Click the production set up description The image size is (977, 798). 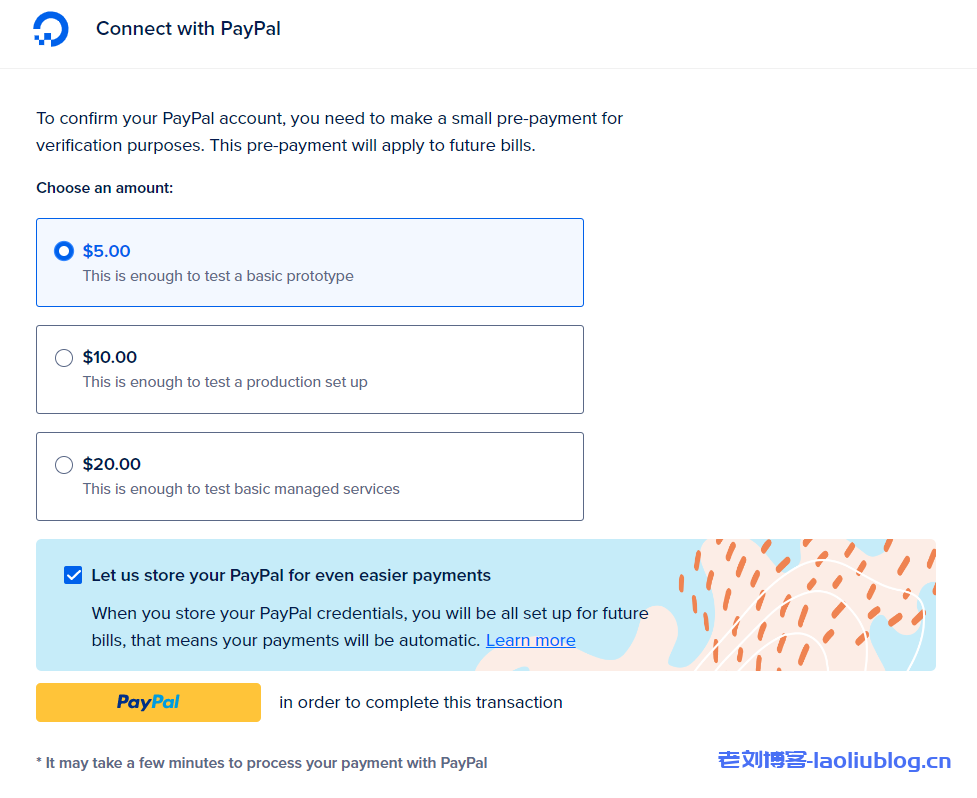pyautogui.click(x=225, y=382)
